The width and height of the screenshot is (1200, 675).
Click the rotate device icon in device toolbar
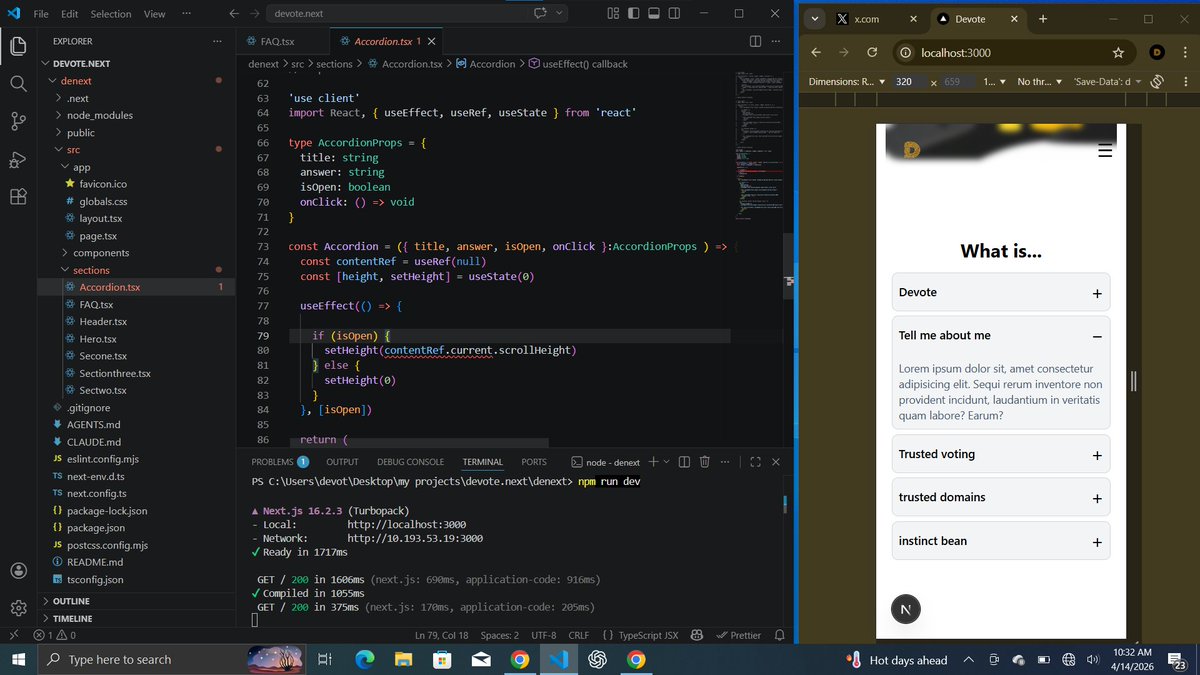pyautogui.click(x=1158, y=81)
